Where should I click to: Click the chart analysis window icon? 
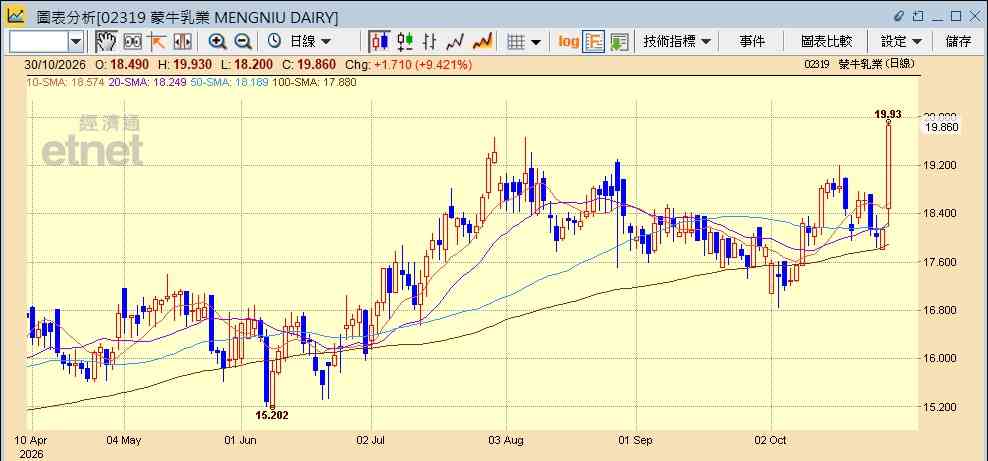16,16
